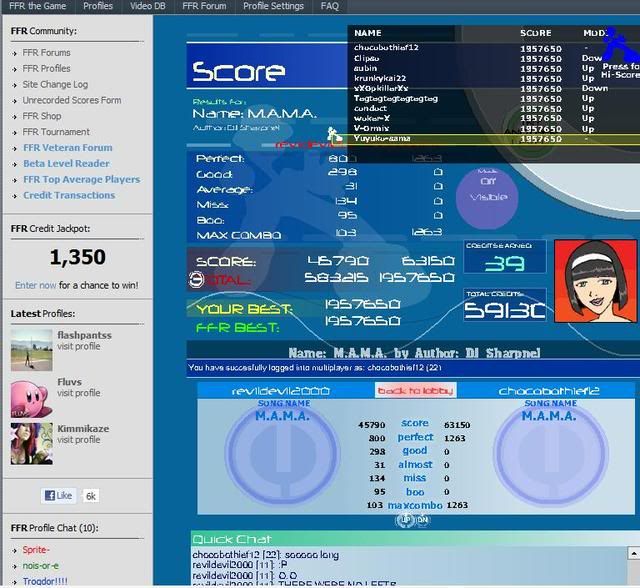Click the DN button below maxcombo
Screen dimensions: 640x588
click(x=421, y=520)
